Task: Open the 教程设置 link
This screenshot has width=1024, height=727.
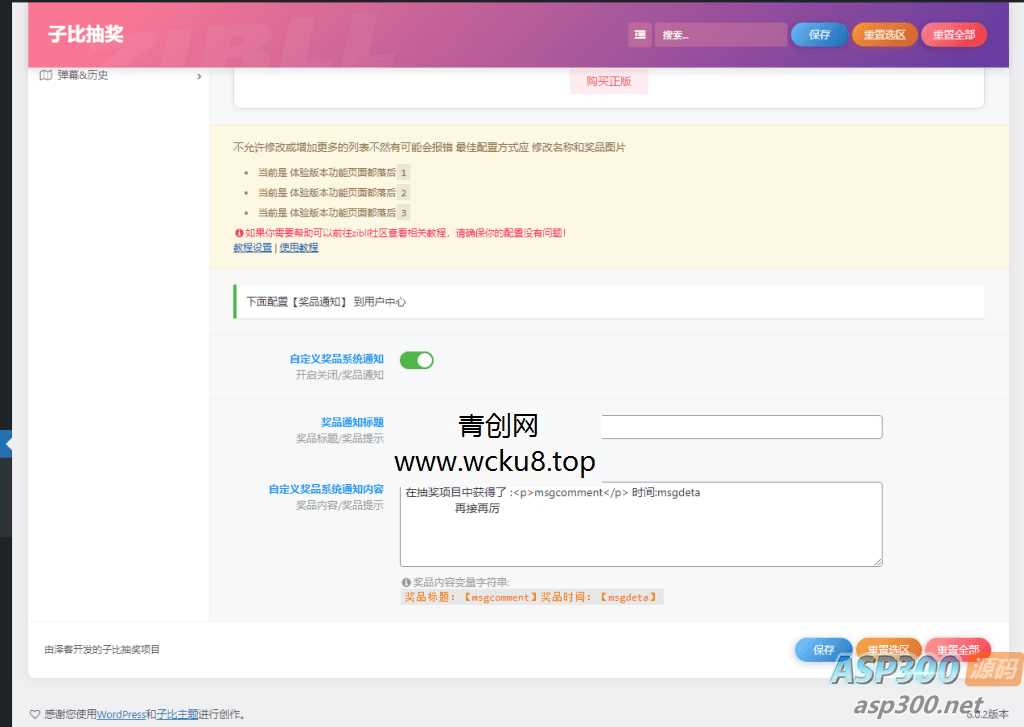Action: (x=252, y=247)
